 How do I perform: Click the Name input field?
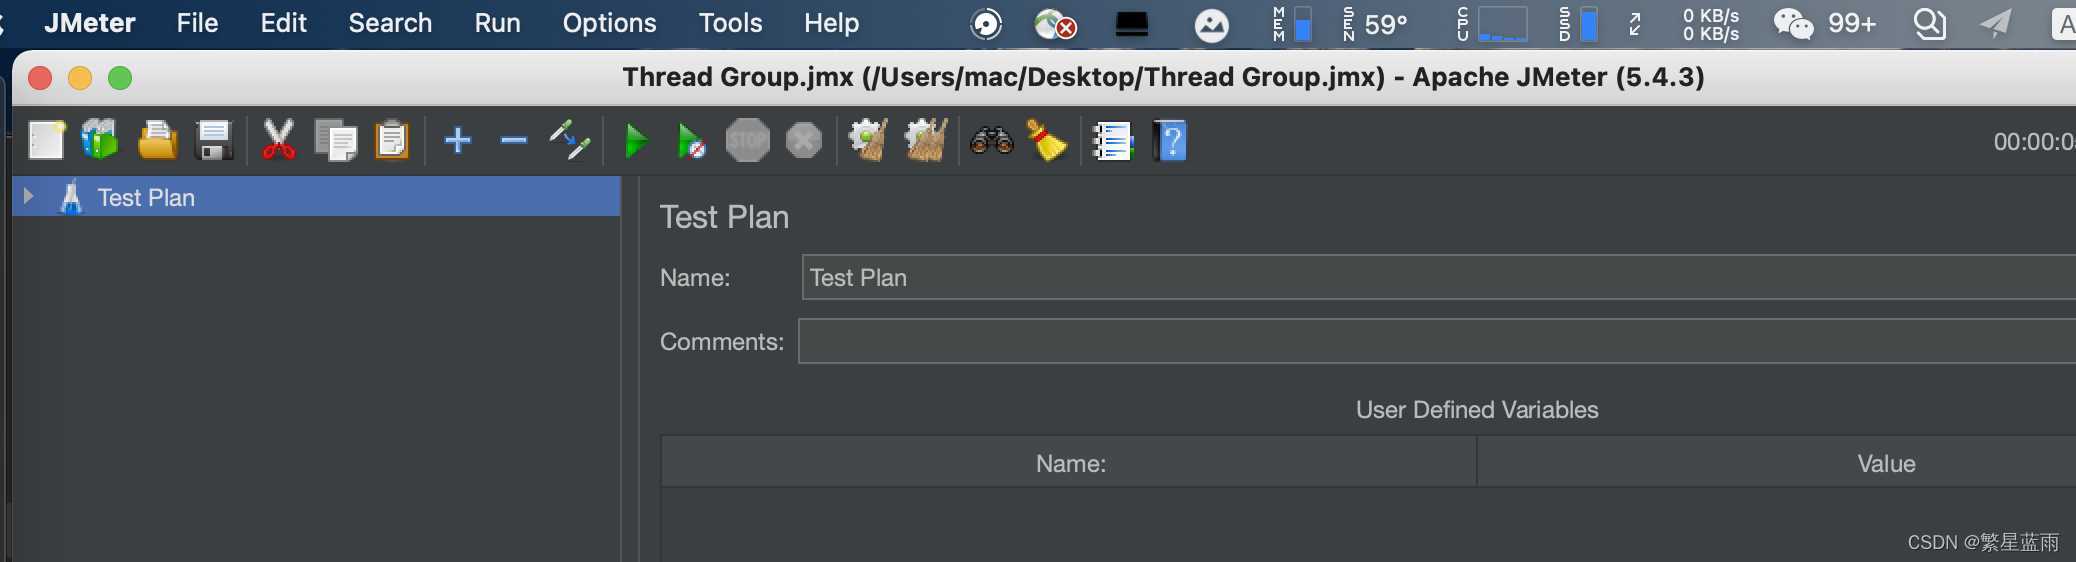click(1438, 277)
